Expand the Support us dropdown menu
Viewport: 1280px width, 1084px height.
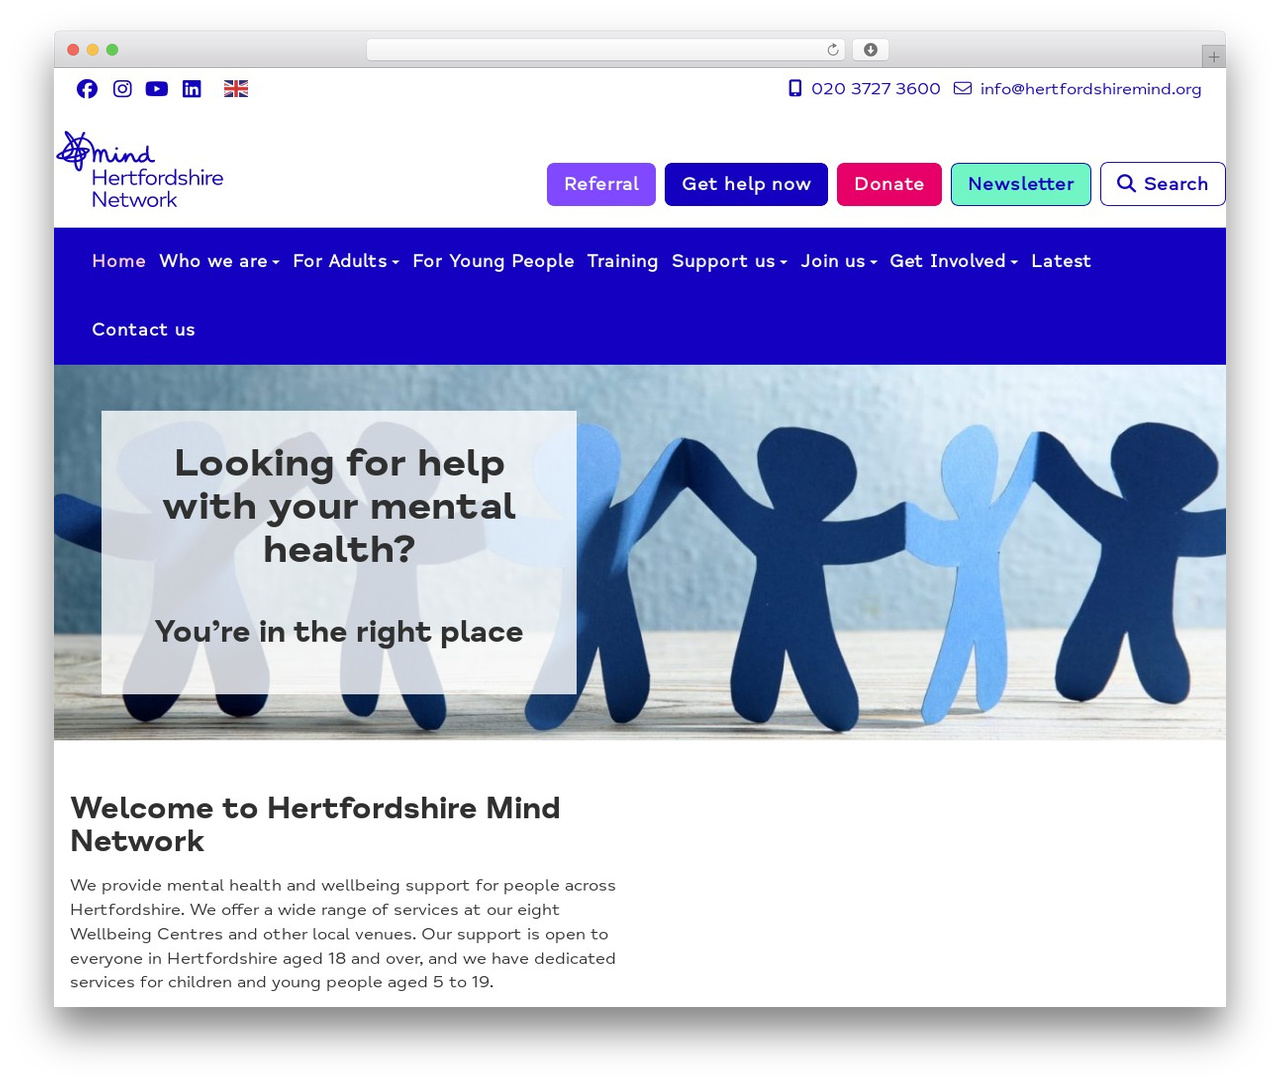tap(729, 261)
